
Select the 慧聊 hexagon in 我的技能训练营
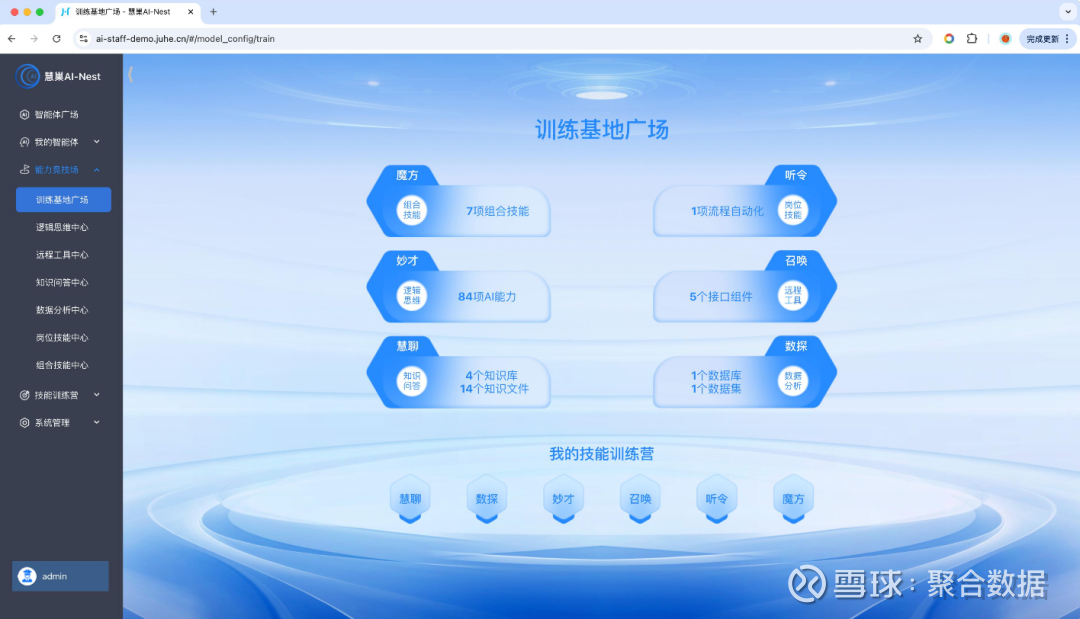coord(411,499)
